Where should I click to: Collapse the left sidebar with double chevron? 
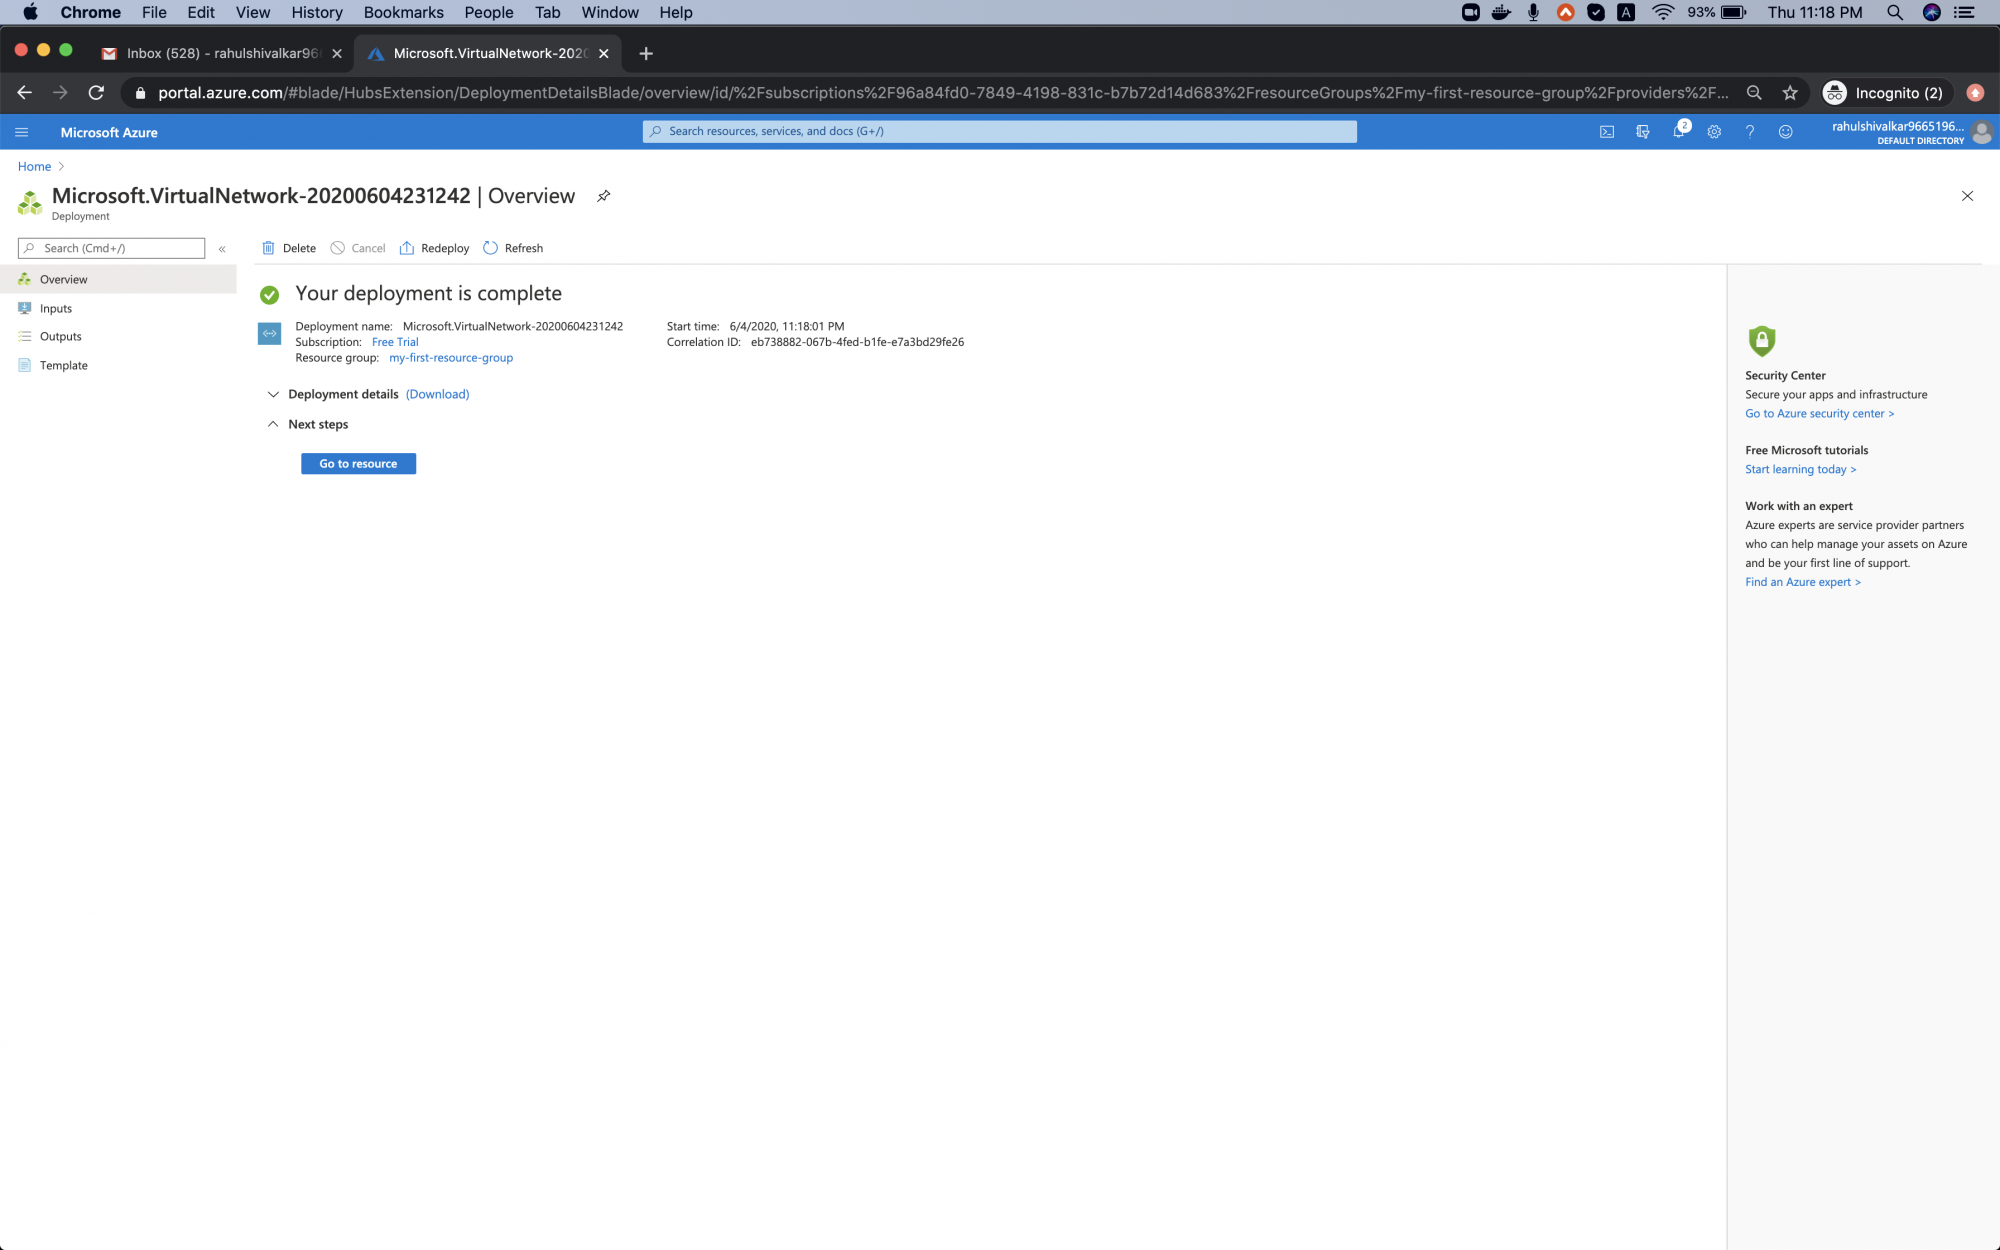pos(222,248)
